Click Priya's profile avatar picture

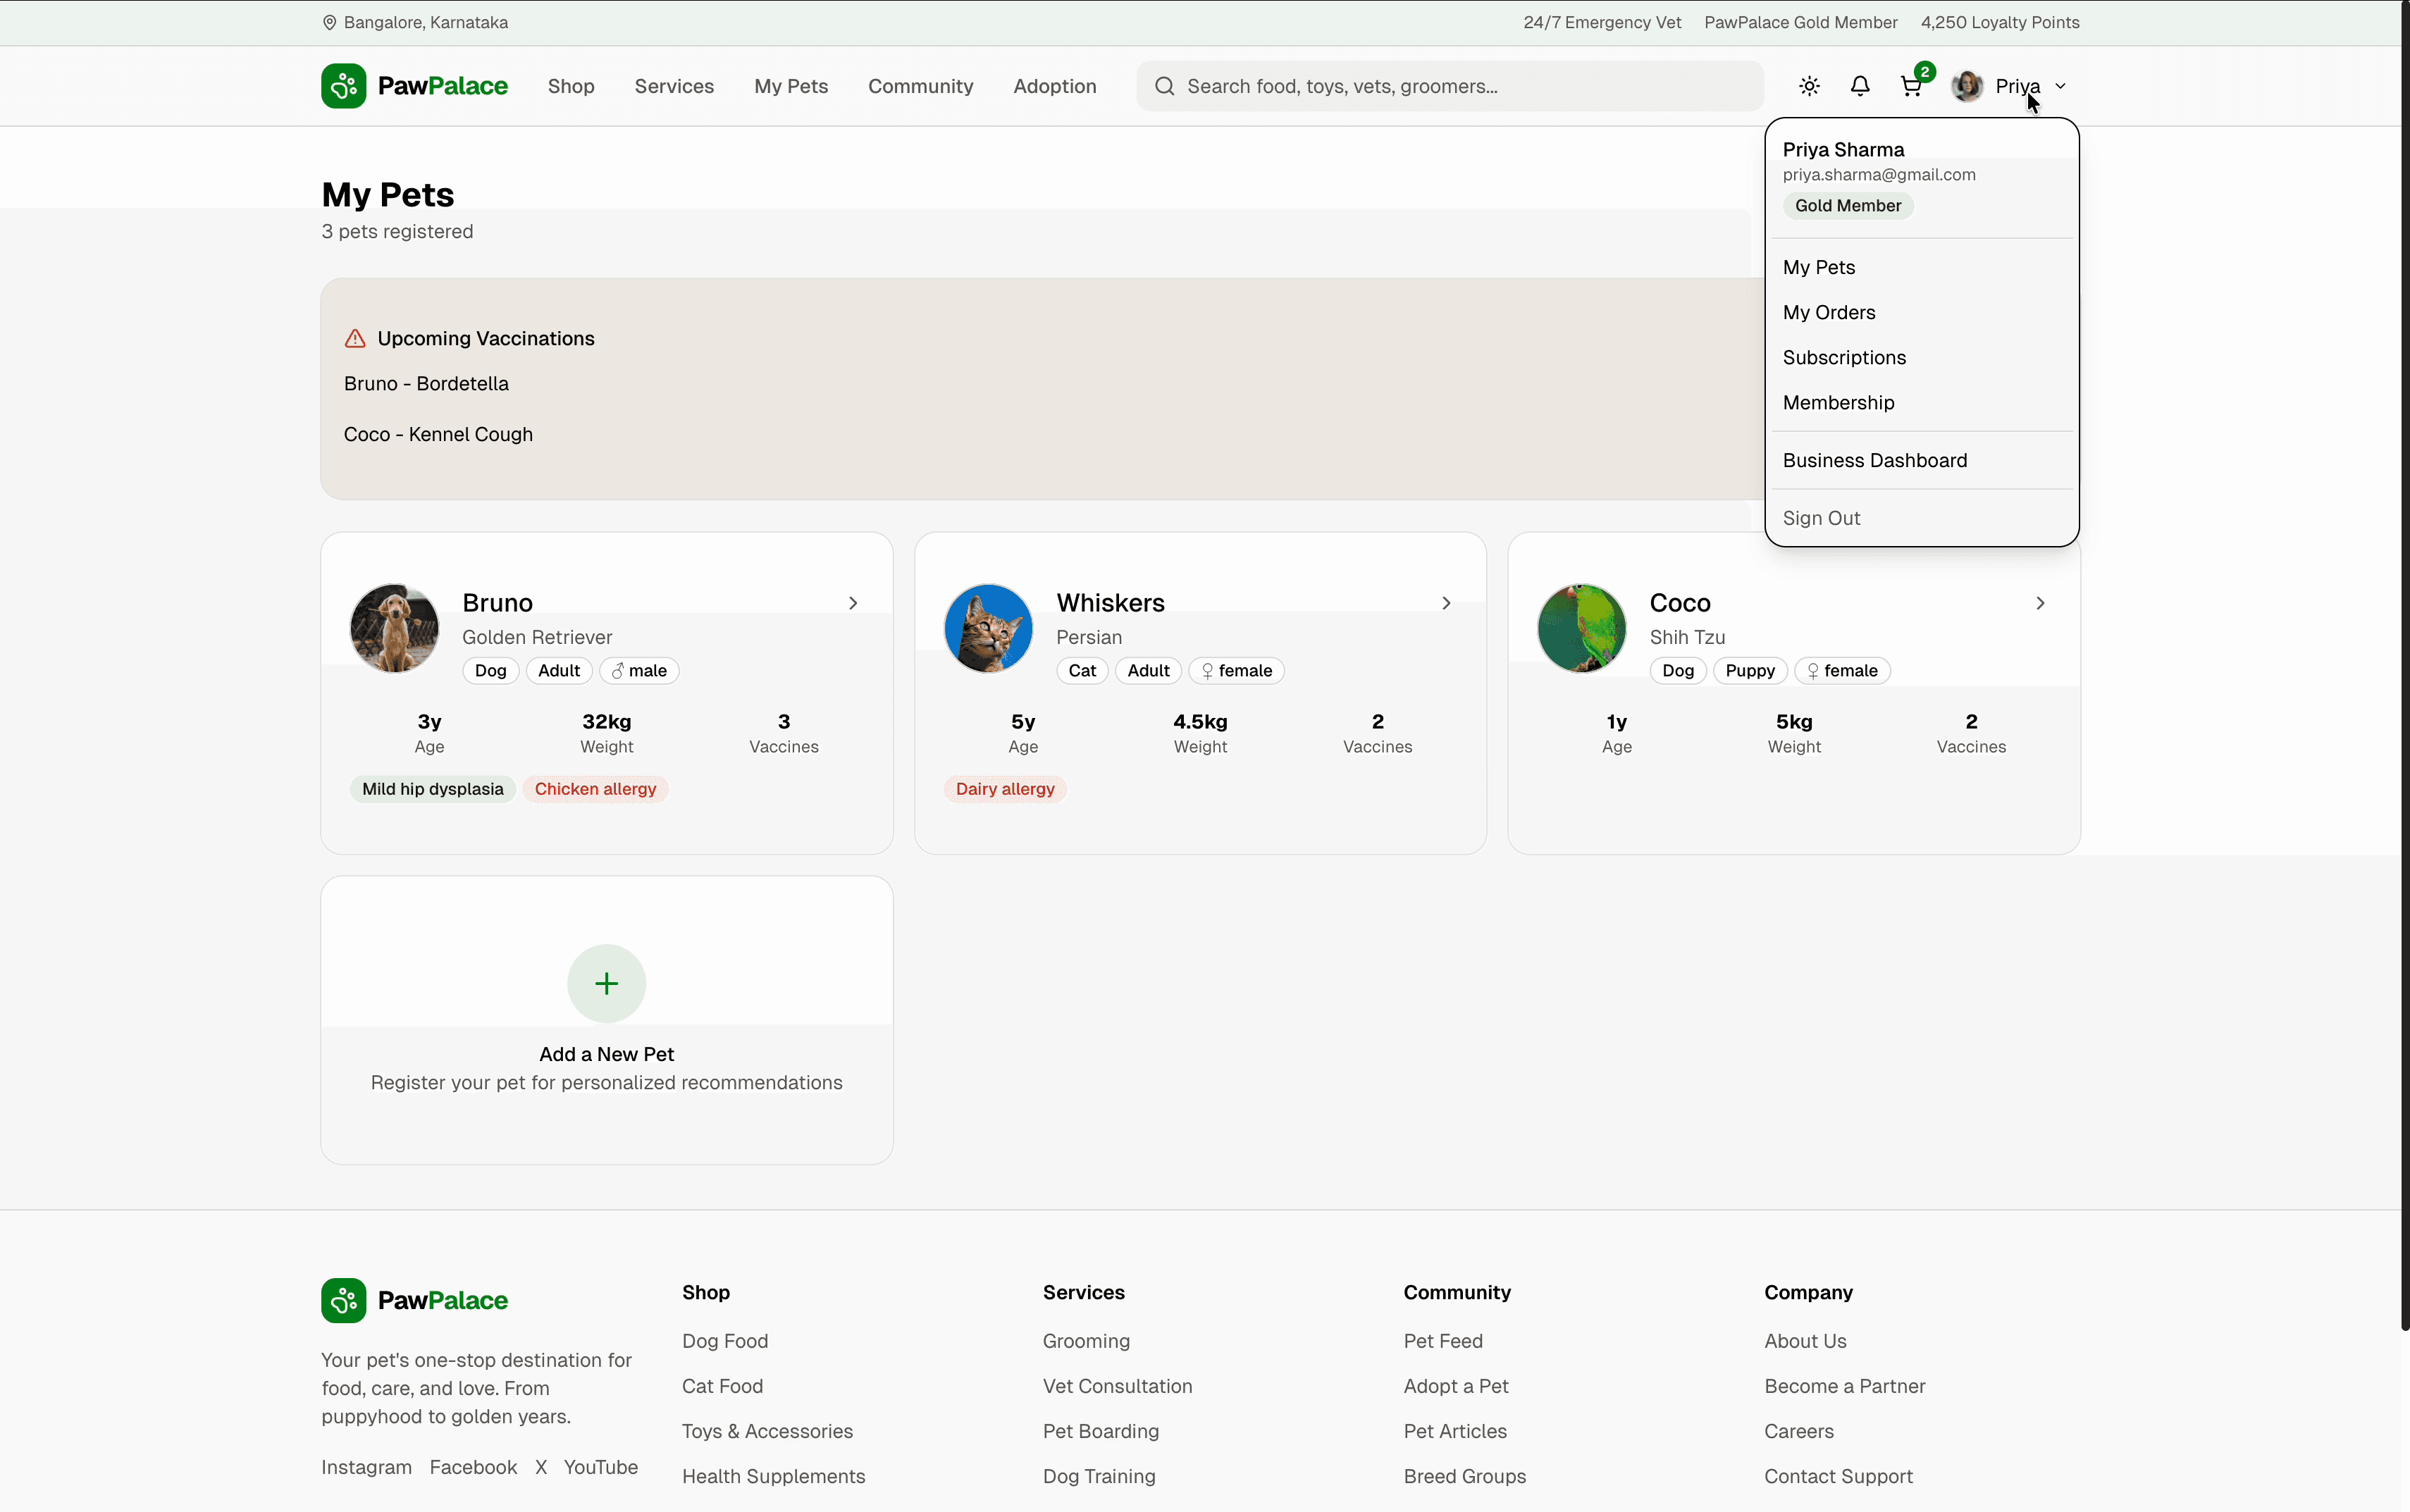[x=1967, y=86]
